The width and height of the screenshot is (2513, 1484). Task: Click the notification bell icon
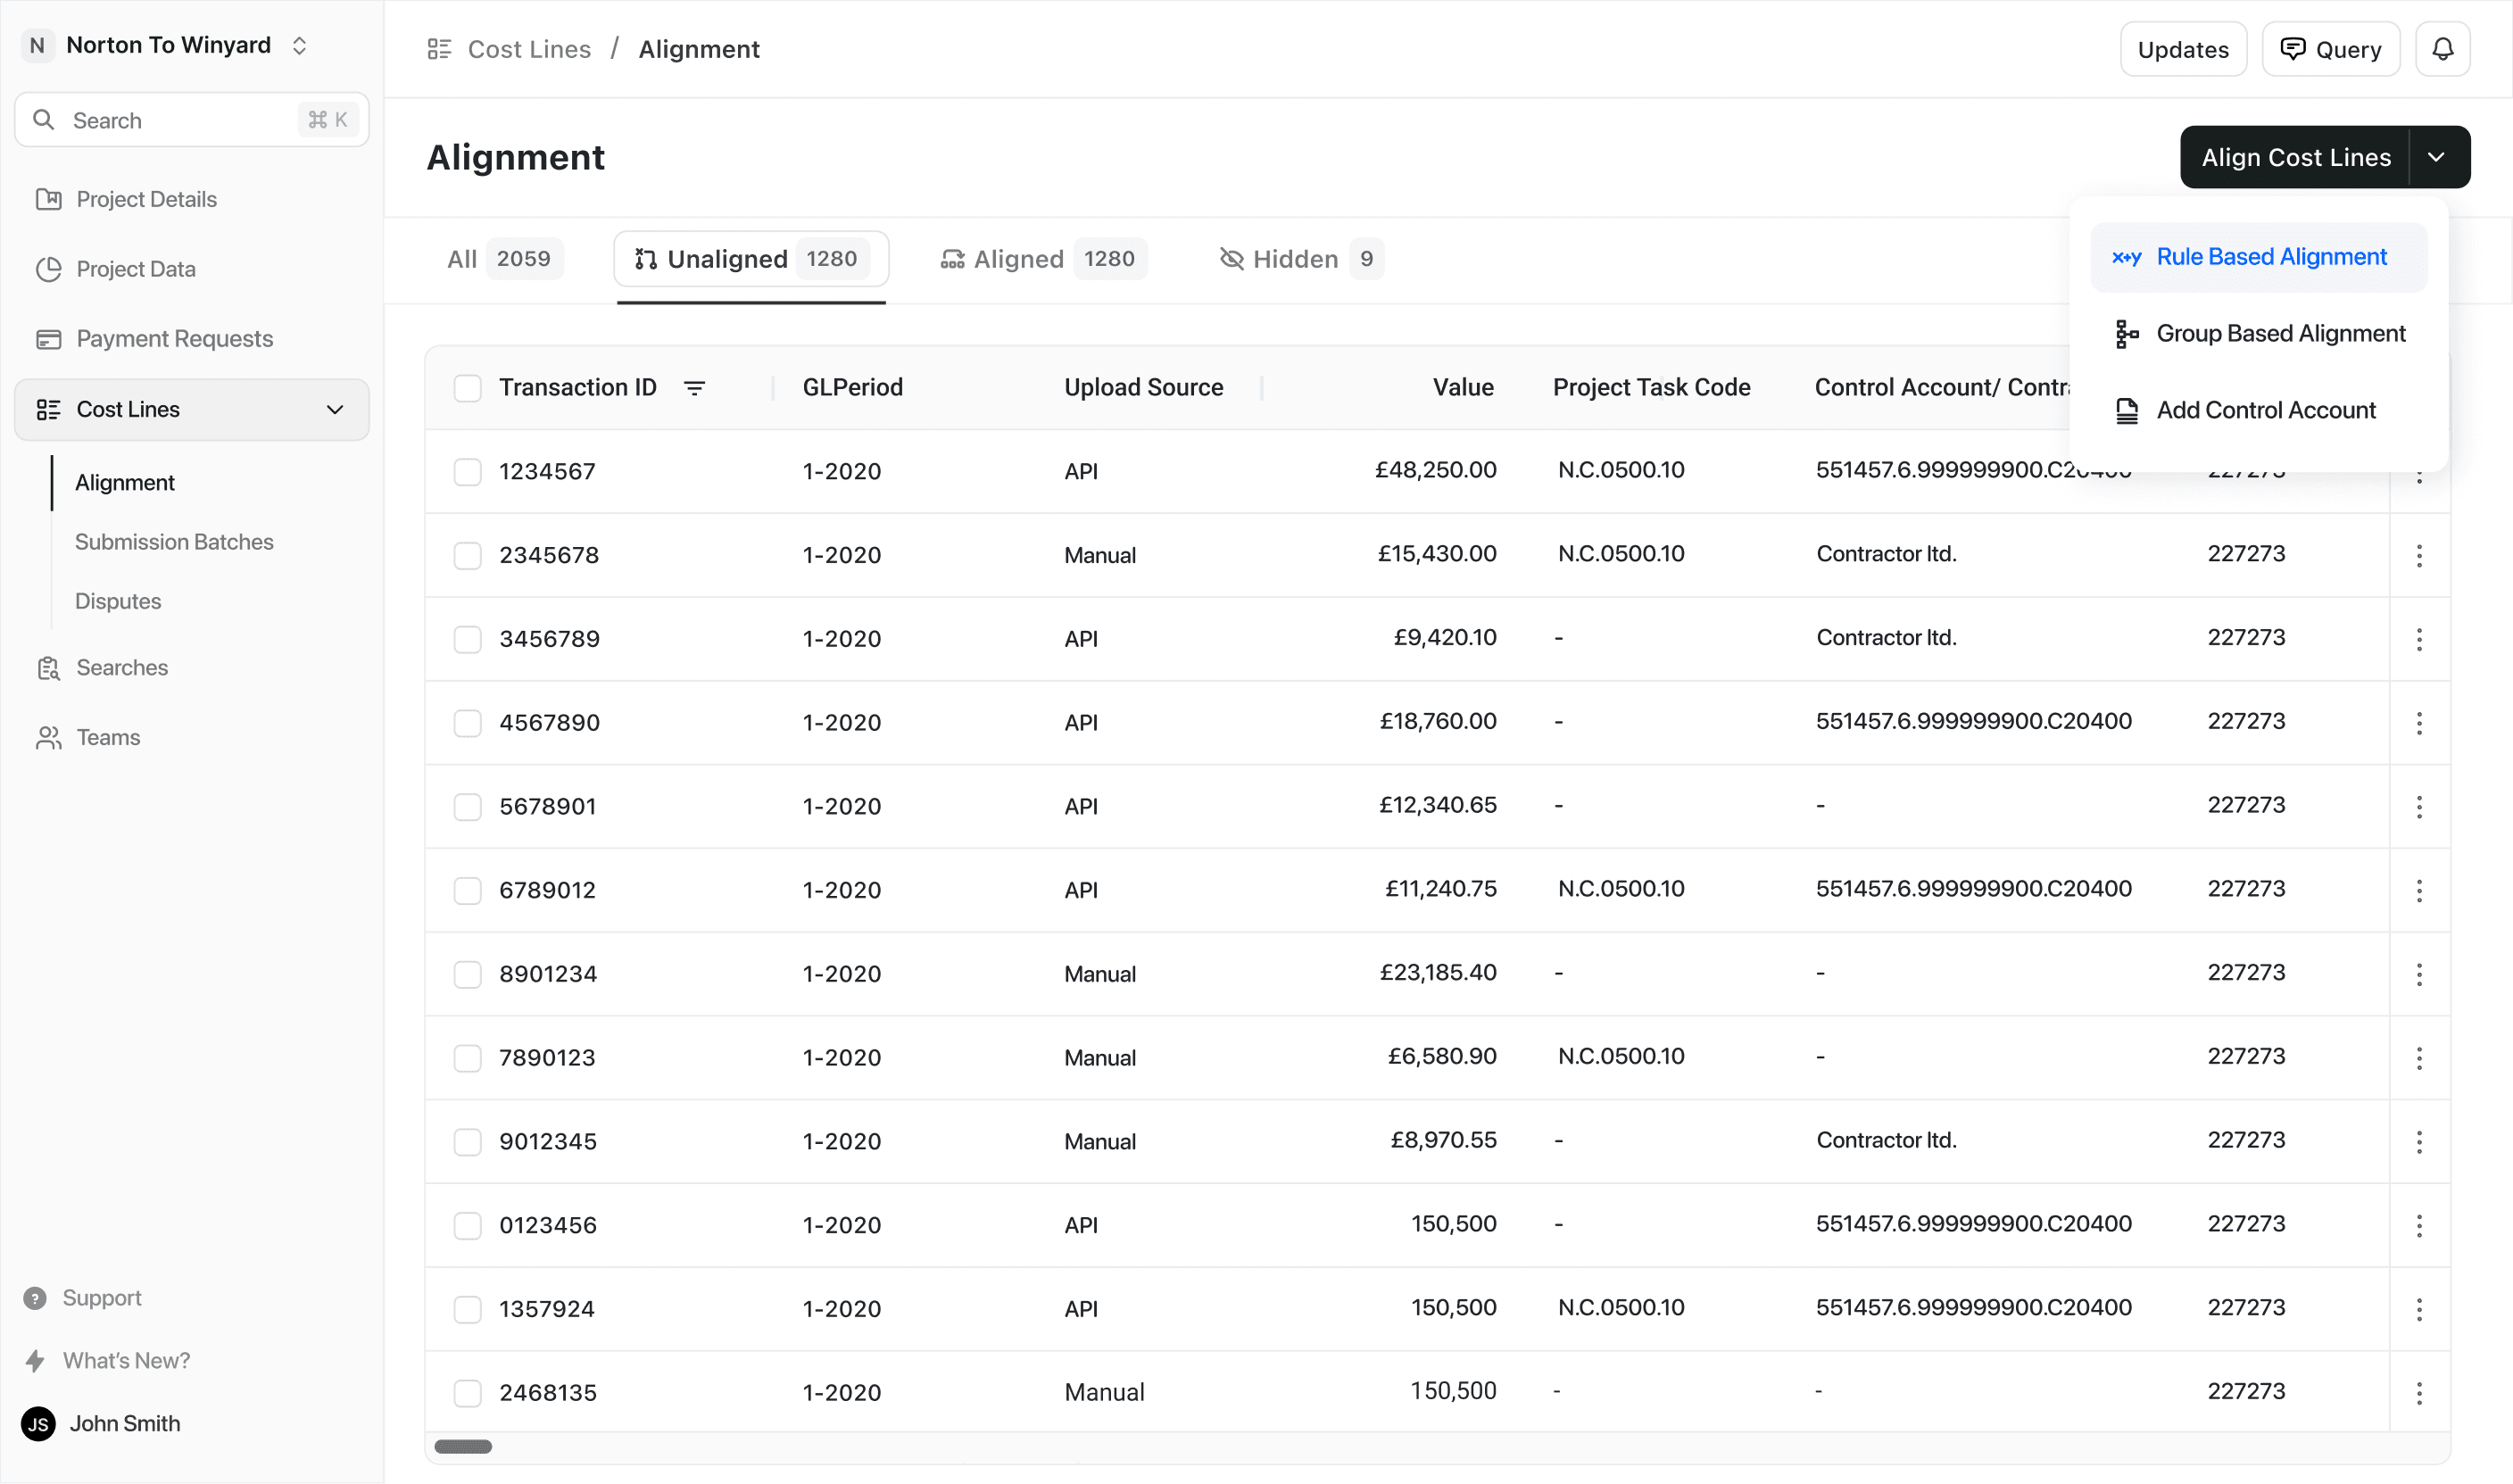[2442, 49]
